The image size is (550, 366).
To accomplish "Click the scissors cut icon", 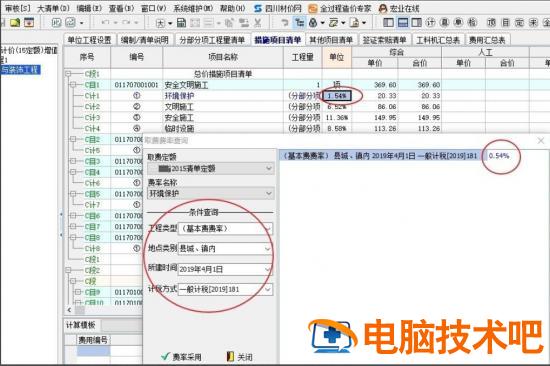I will point(258,23).
